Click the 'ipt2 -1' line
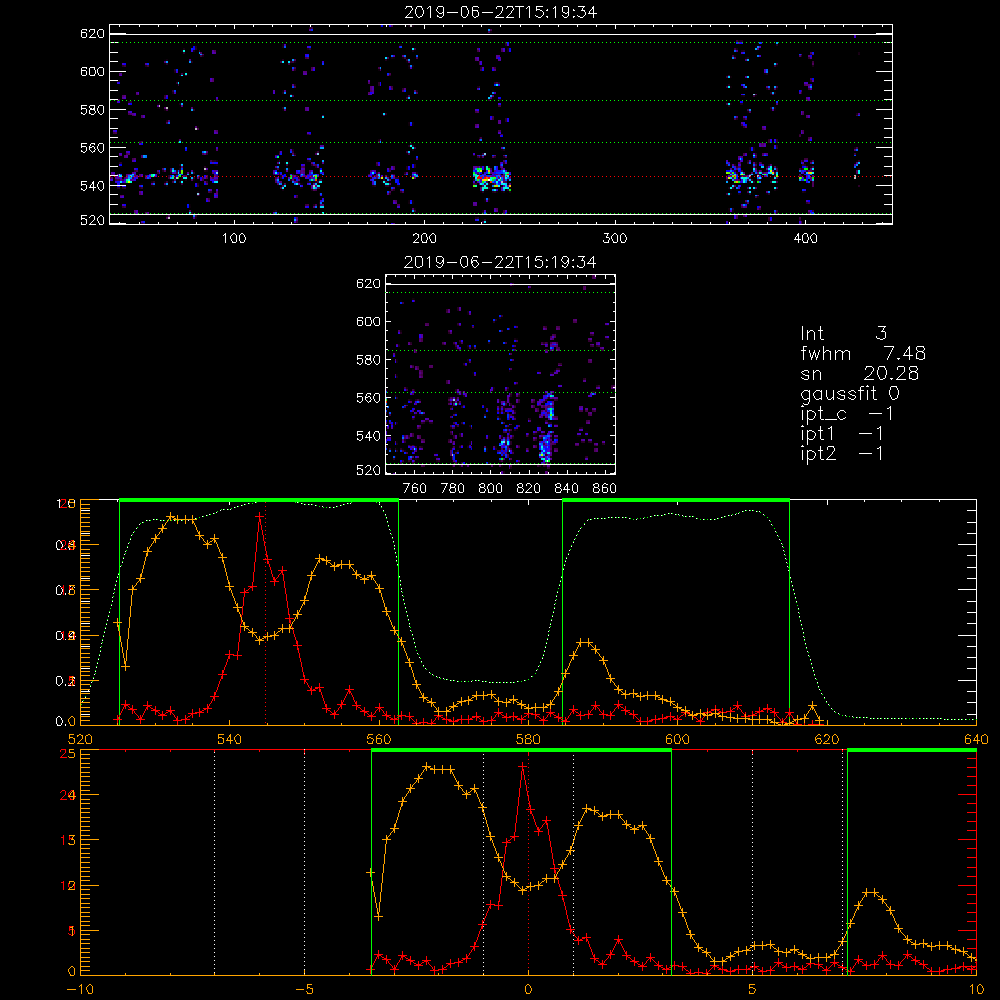This screenshot has width=1000, height=1000. 842,453
